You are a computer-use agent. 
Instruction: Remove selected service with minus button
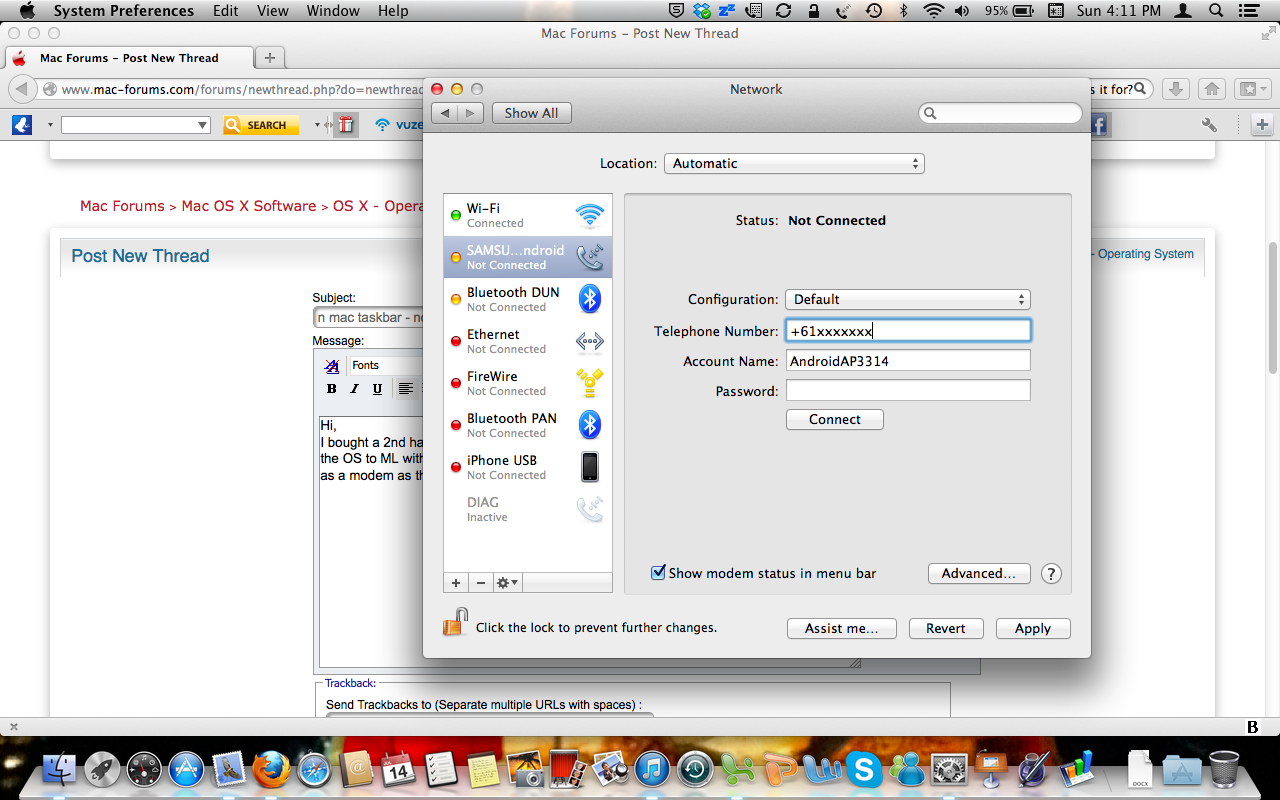point(480,583)
